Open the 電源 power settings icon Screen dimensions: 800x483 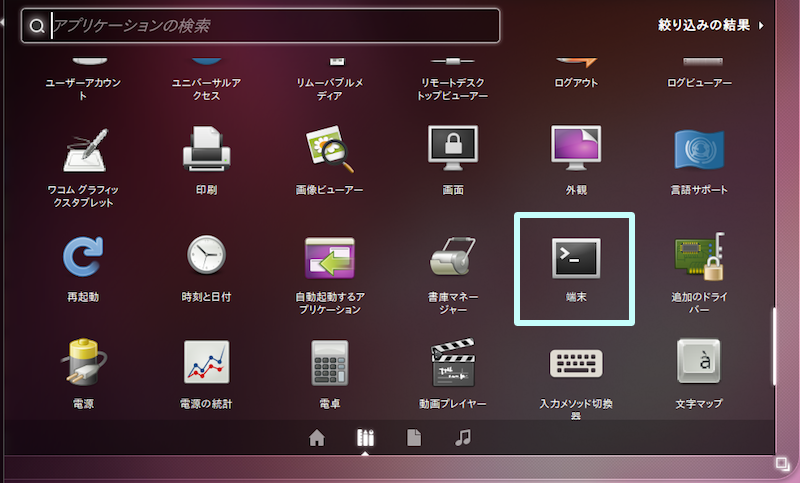84,362
